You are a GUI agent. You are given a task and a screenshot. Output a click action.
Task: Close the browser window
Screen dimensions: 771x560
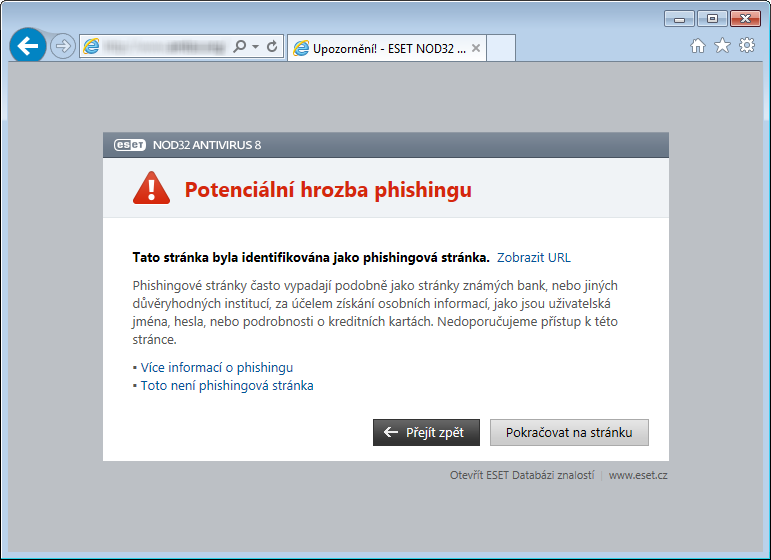(x=745, y=19)
